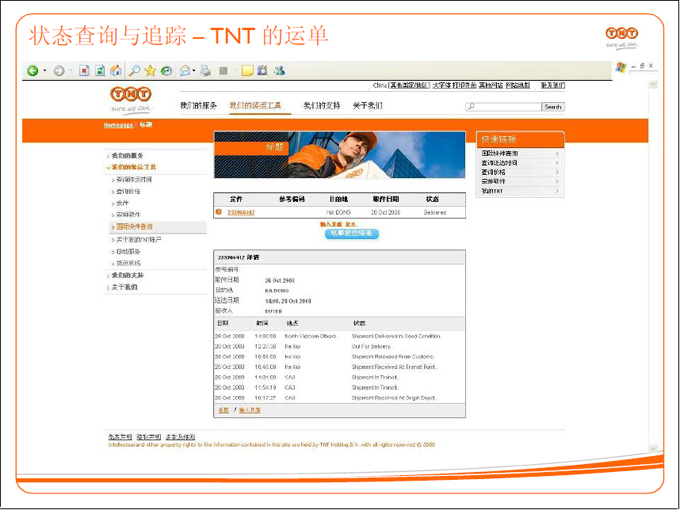The height and width of the screenshot is (510, 680).
Task: Click the Mail envelope icon
Action: click(x=185, y=71)
